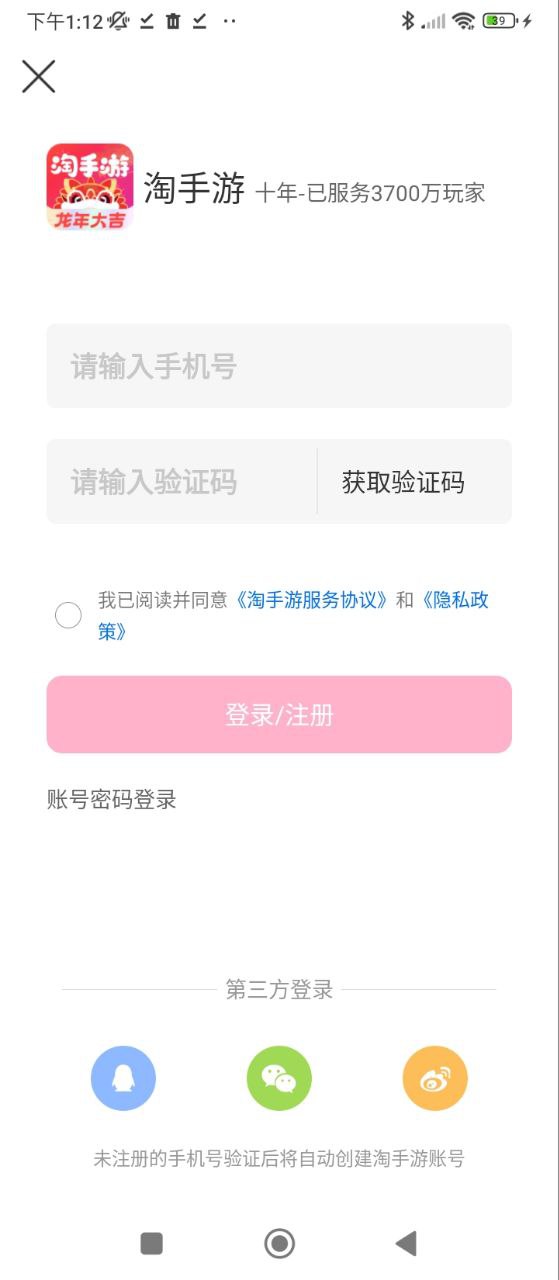Switch to 账号密码登录
This screenshot has height=1280, width=559.
click(111, 799)
